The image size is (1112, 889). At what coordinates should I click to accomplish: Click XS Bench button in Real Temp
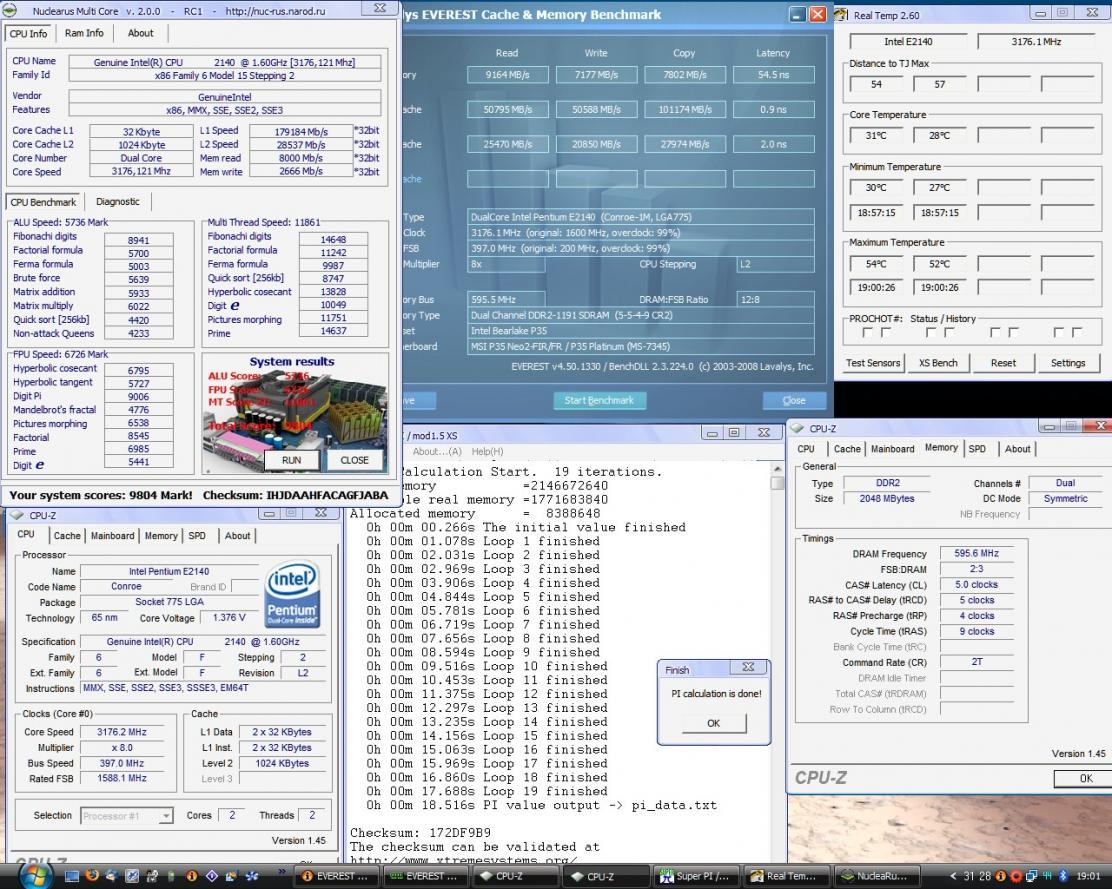click(x=938, y=363)
